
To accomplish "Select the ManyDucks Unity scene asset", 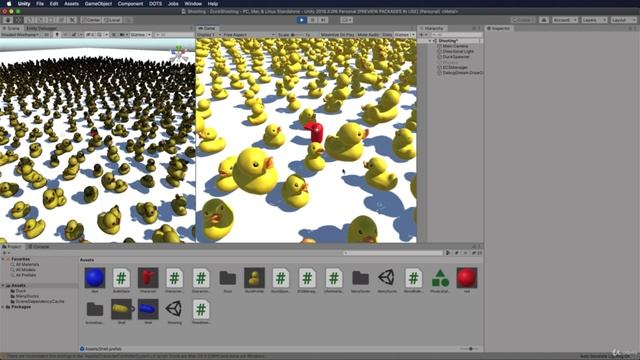I will click(x=387, y=278).
